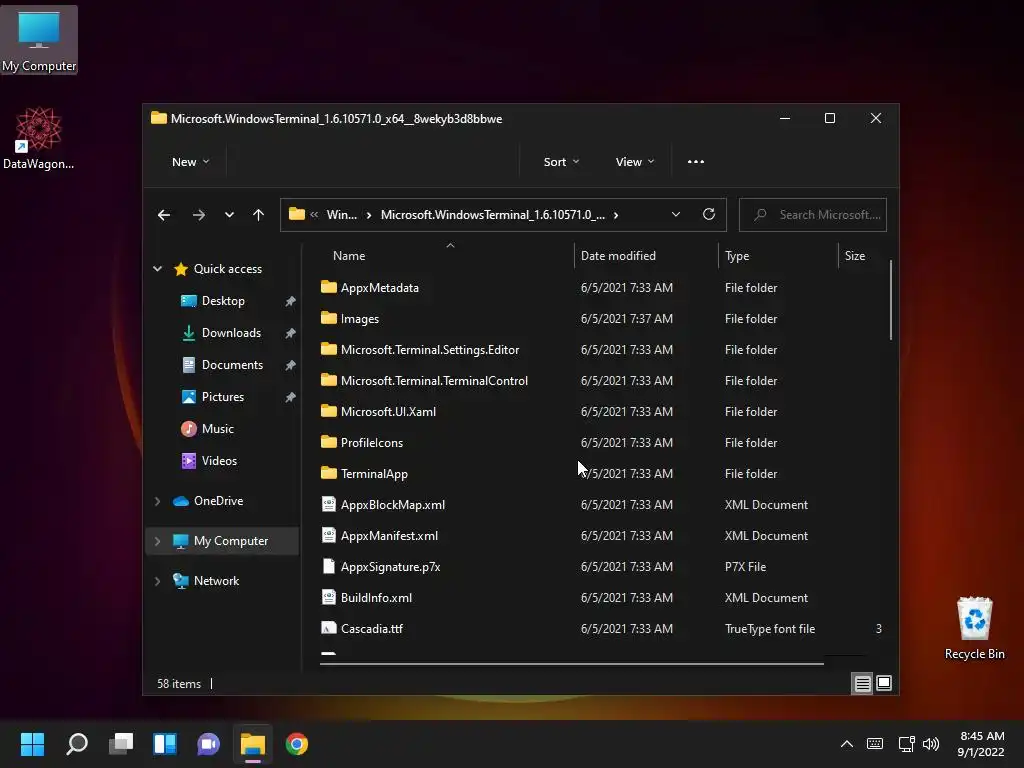The height and width of the screenshot is (768, 1024).
Task: Expand the address bar history dropdown
Action: (676, 214)
